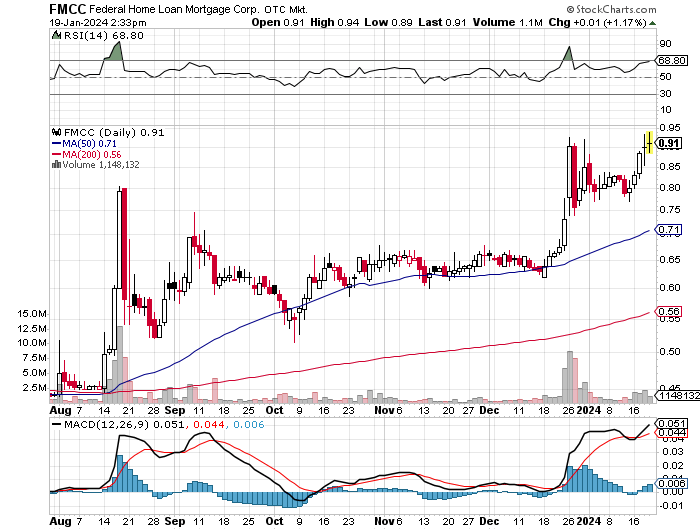Click the 90 label on the RSI axis
The height and width of the screenshot is (530, 700).
coord(665,44)
